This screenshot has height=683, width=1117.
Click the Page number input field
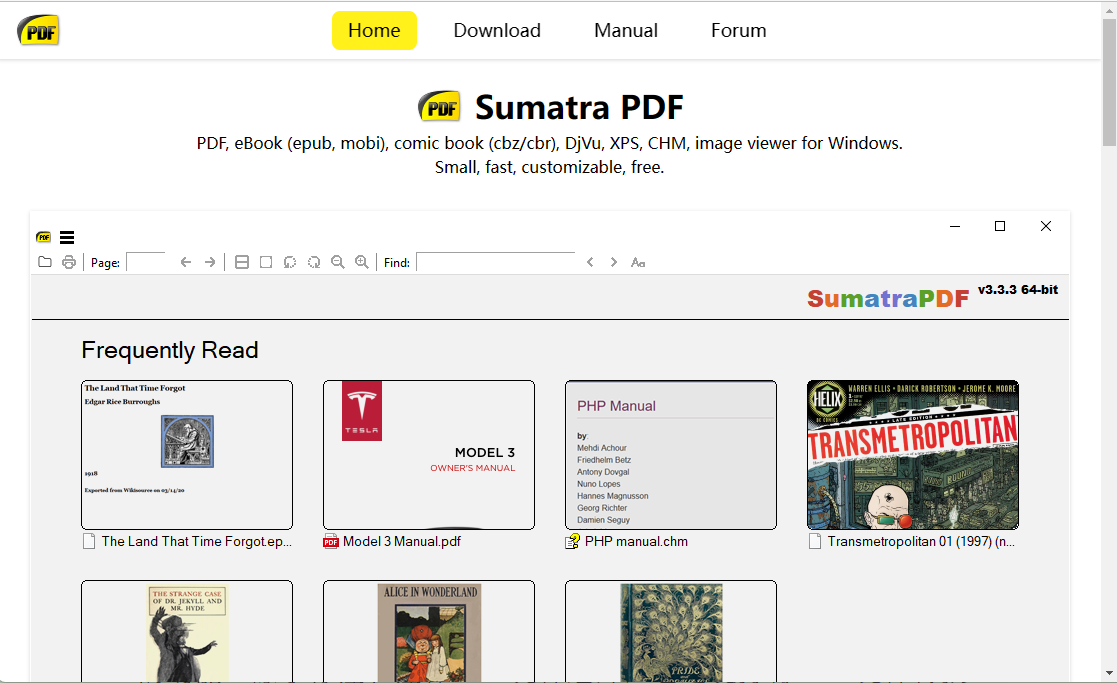pos(146,262)
